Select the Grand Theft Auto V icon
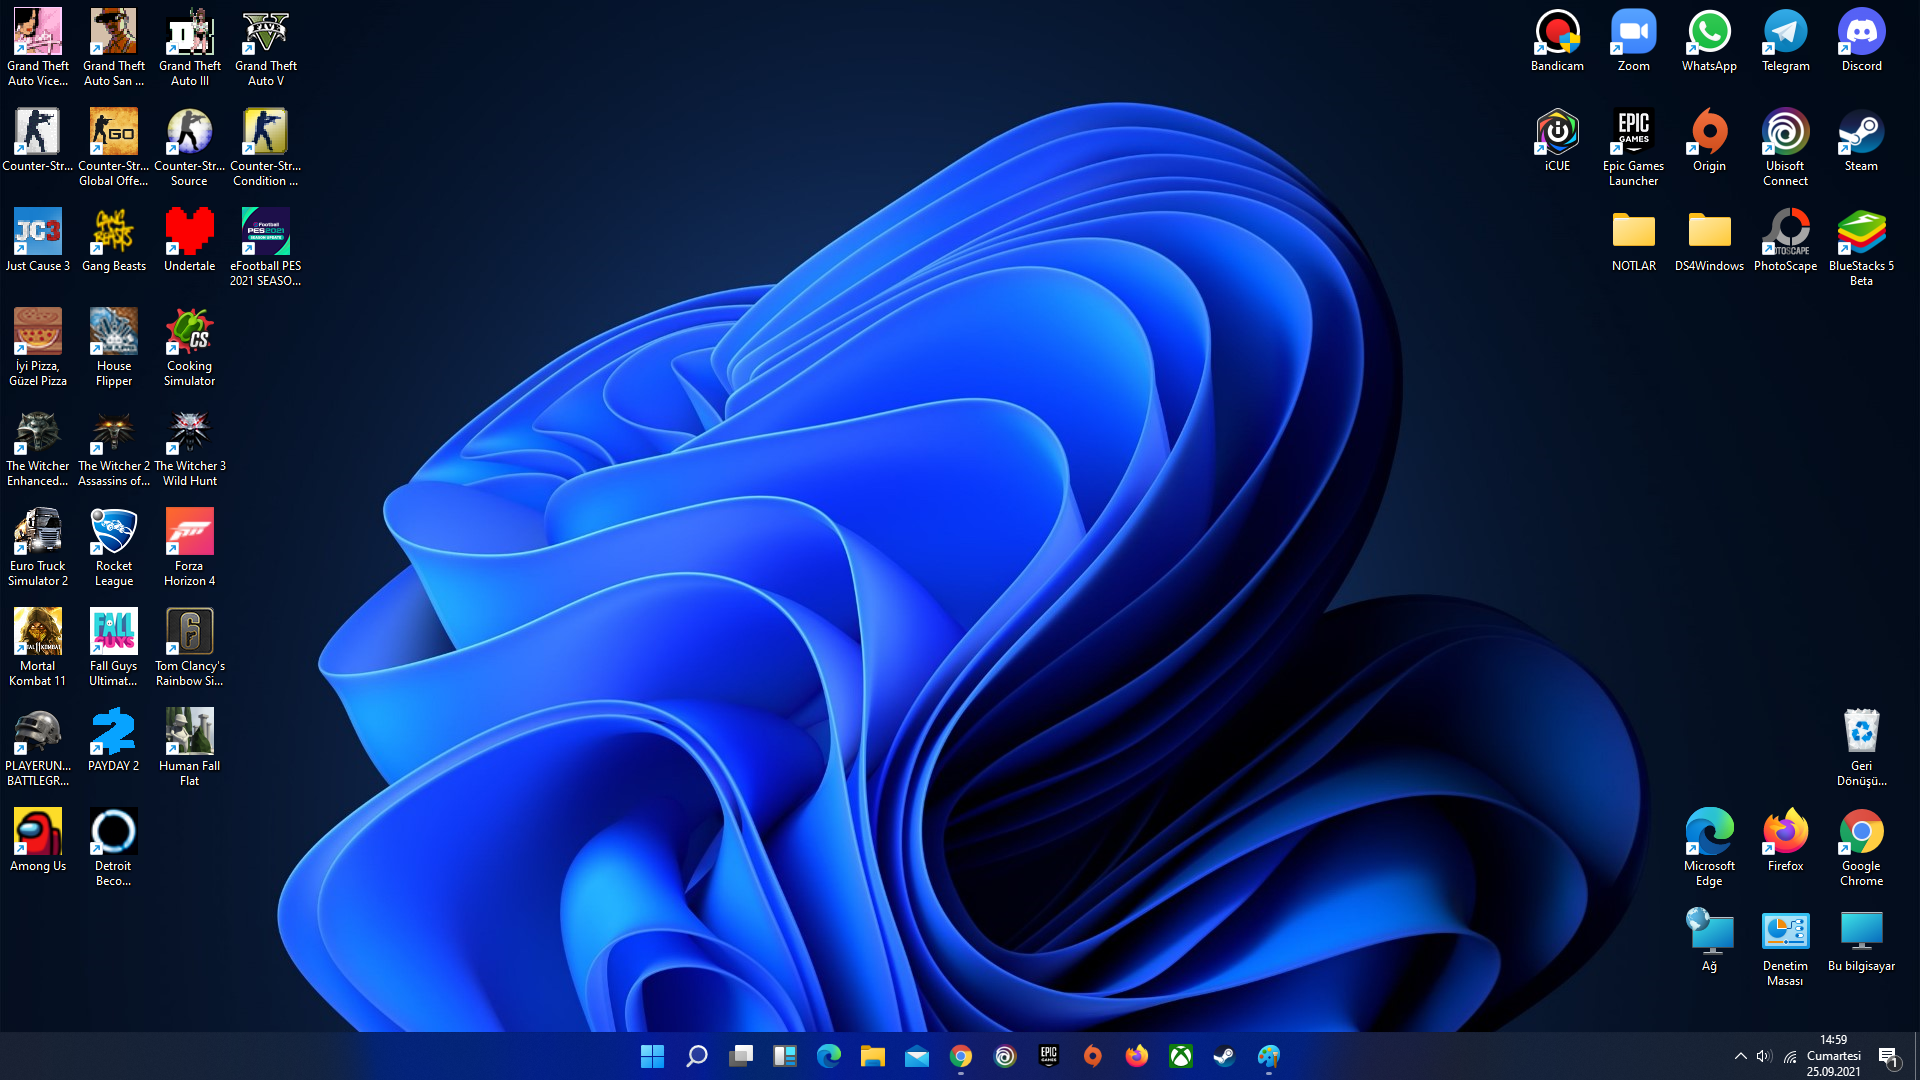The width and height of the screenshot is (1920, 1080). (265, 34)
